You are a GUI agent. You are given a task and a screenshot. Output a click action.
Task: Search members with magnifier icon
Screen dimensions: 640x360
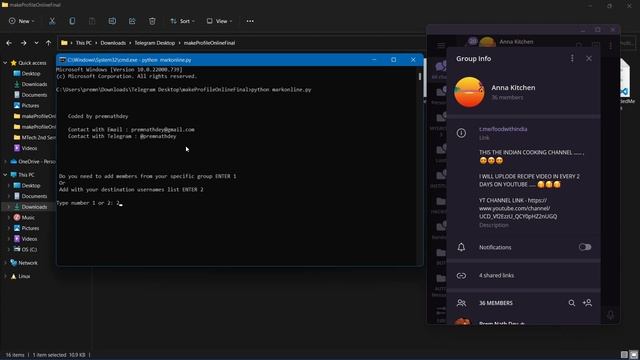pyautogui.click(x=571, y=303)
